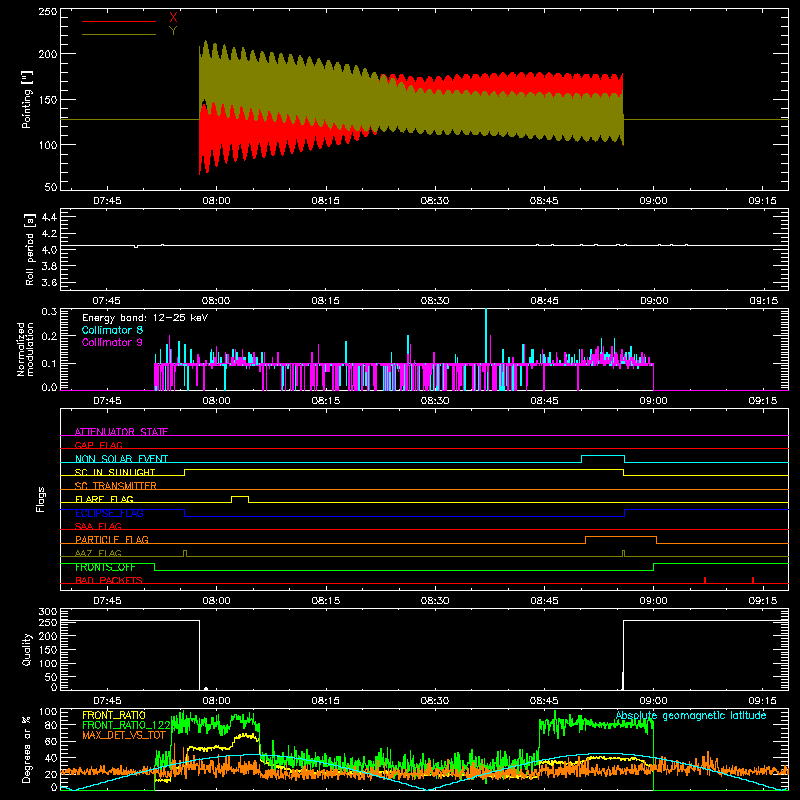Screen dimensions: 800x800
Task: Click the magenta 'Collimator 9' legend label
Action: [112, 342]
